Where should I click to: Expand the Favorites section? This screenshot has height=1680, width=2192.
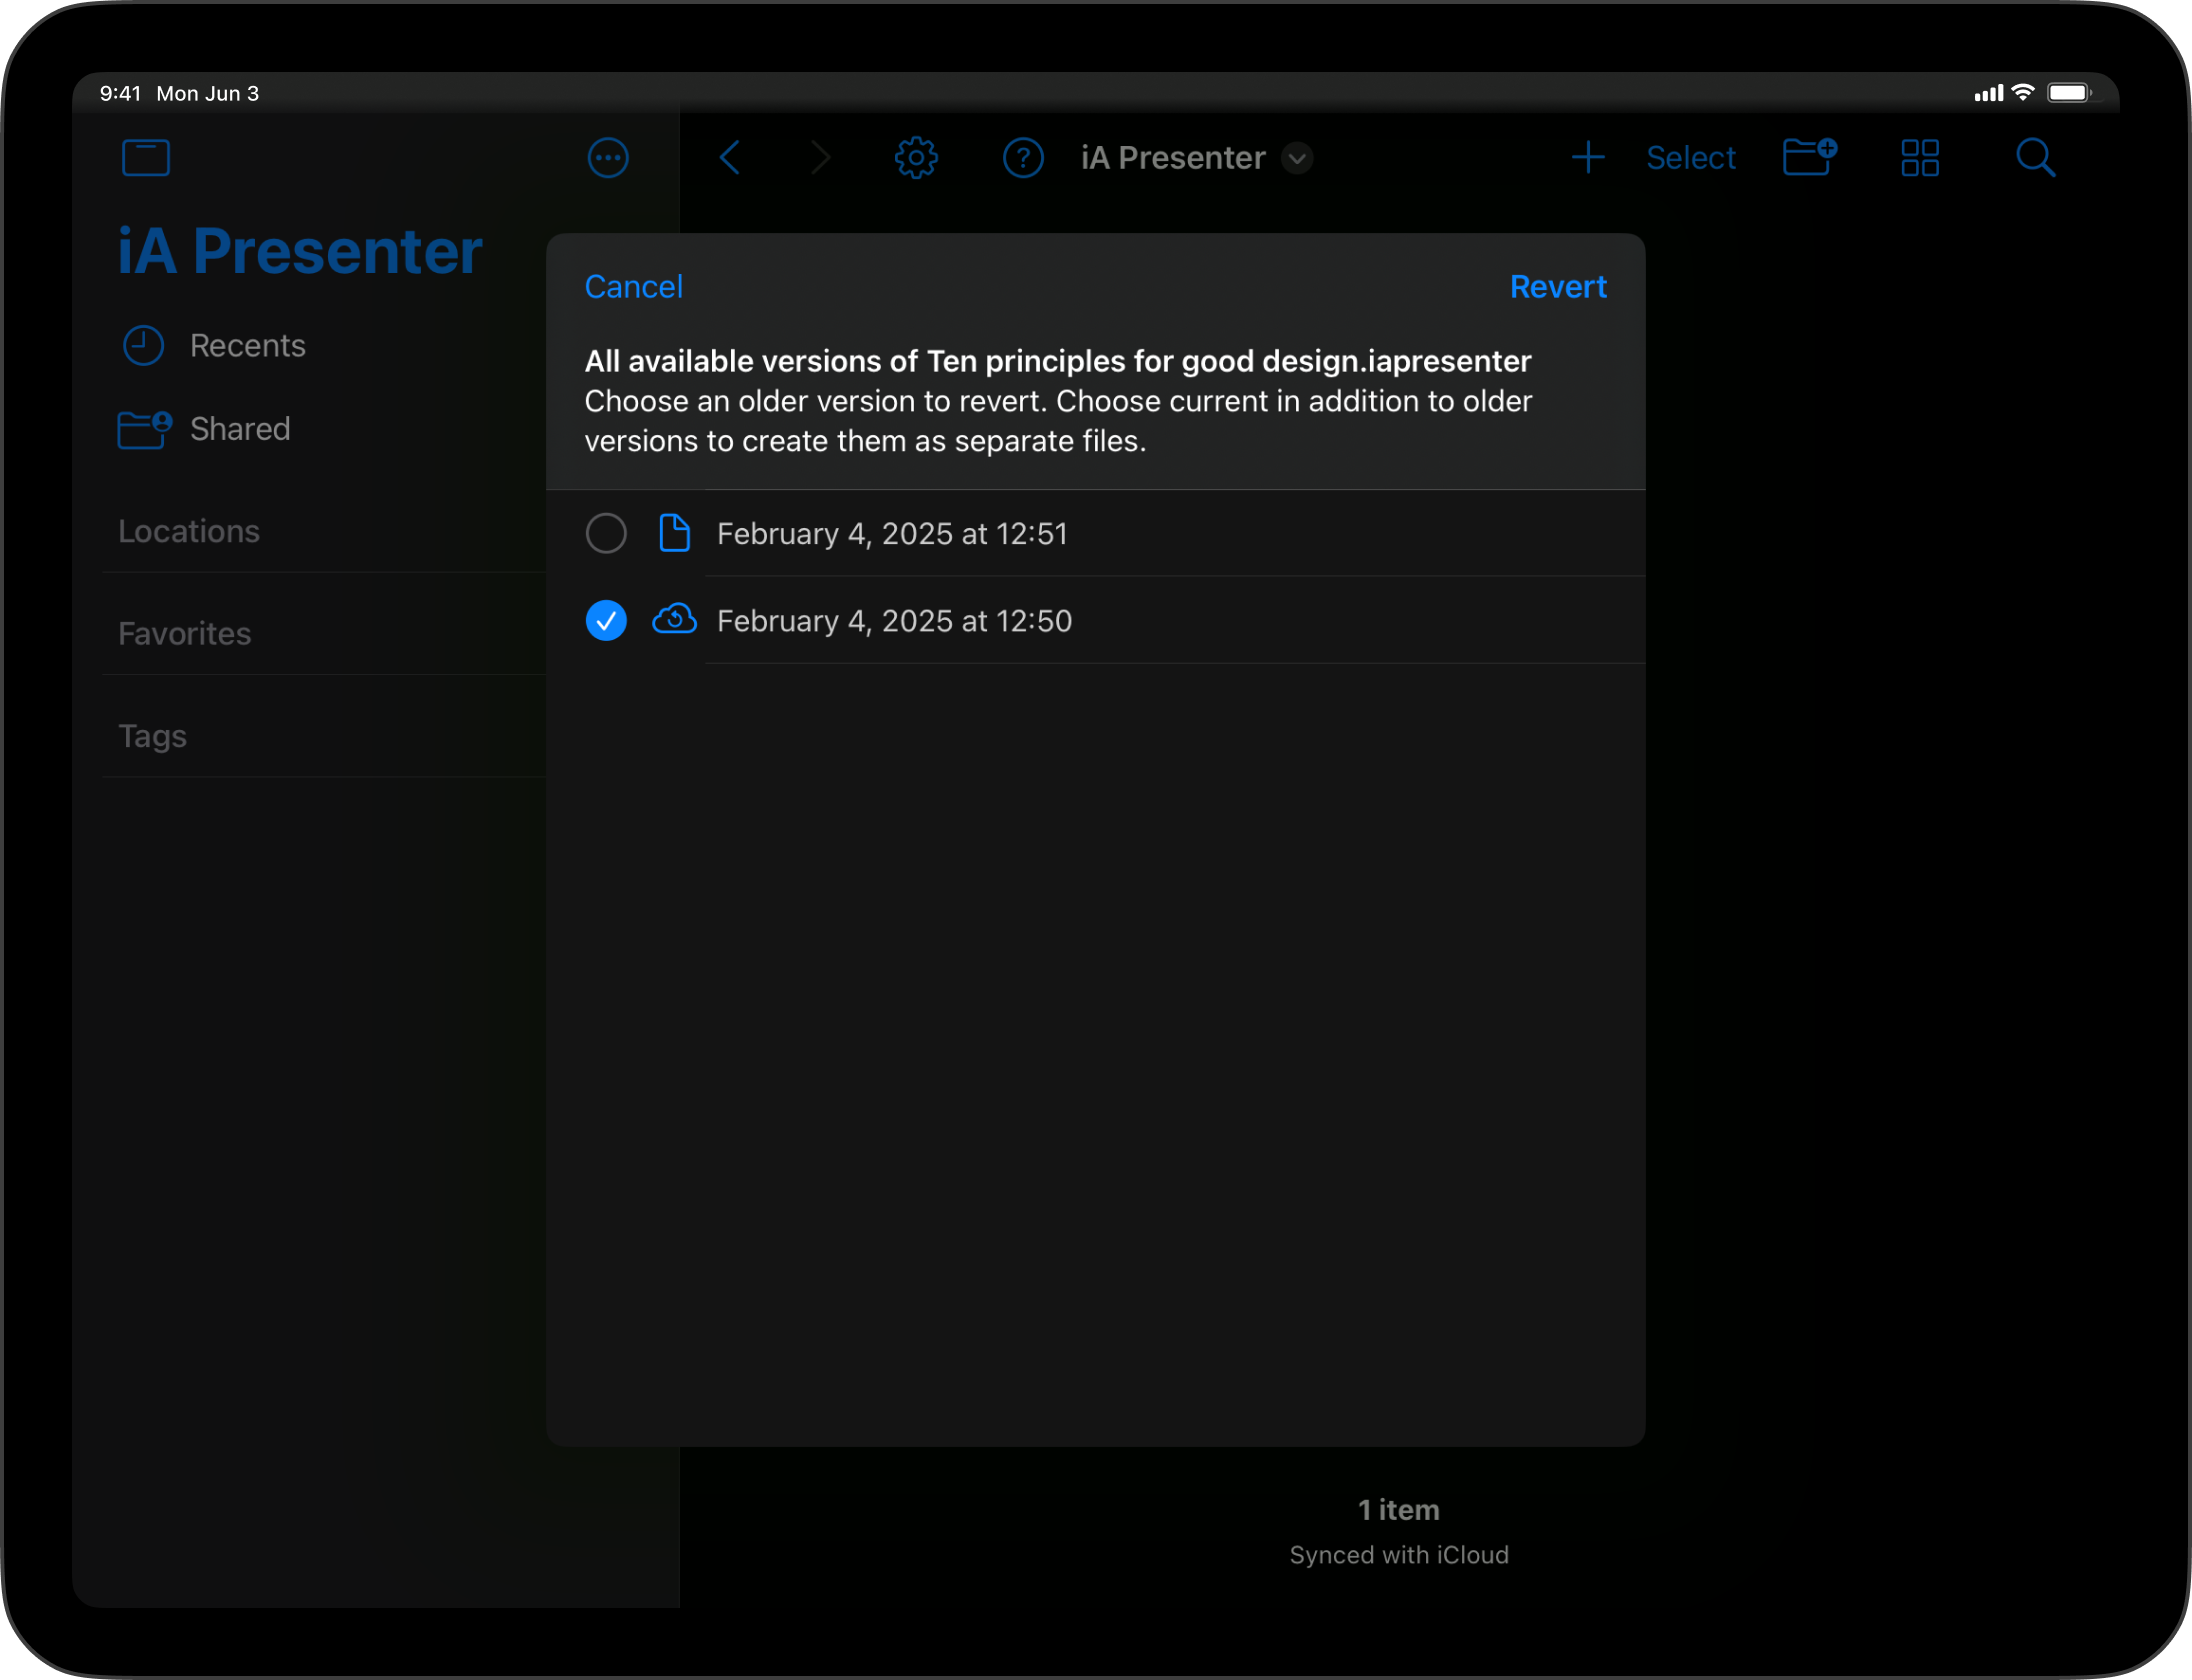(x=185, y=634)
